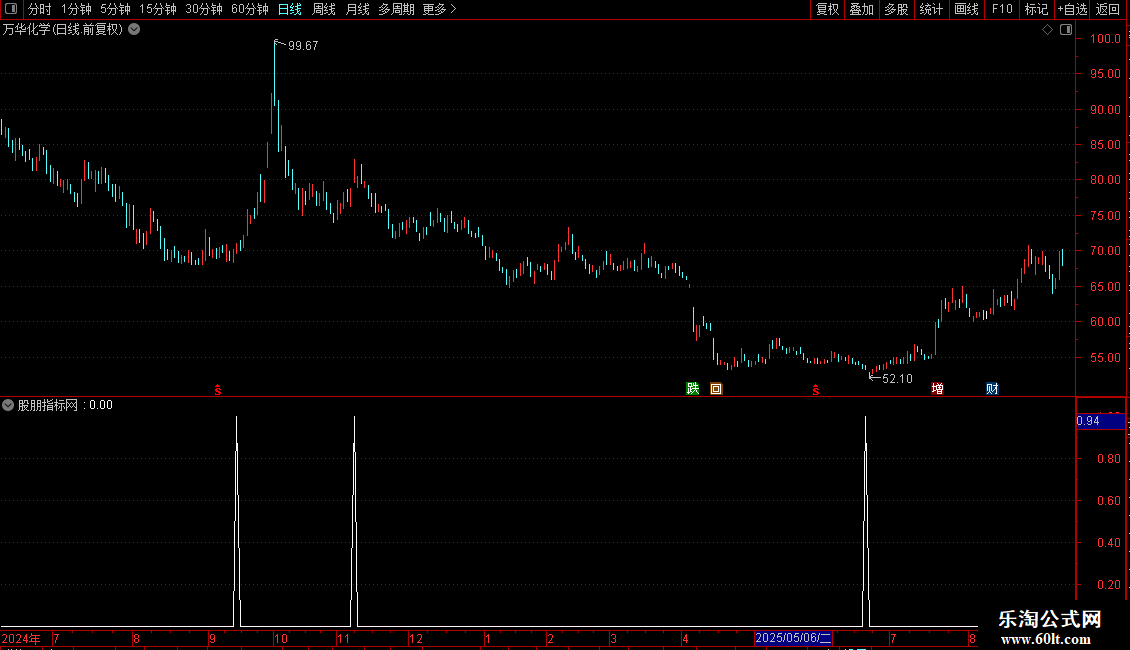Viewport: 1130px width, 650px height.
Task: Expand the 更多 periods menu
Action: pyautogui.click(x=440, y=9)
